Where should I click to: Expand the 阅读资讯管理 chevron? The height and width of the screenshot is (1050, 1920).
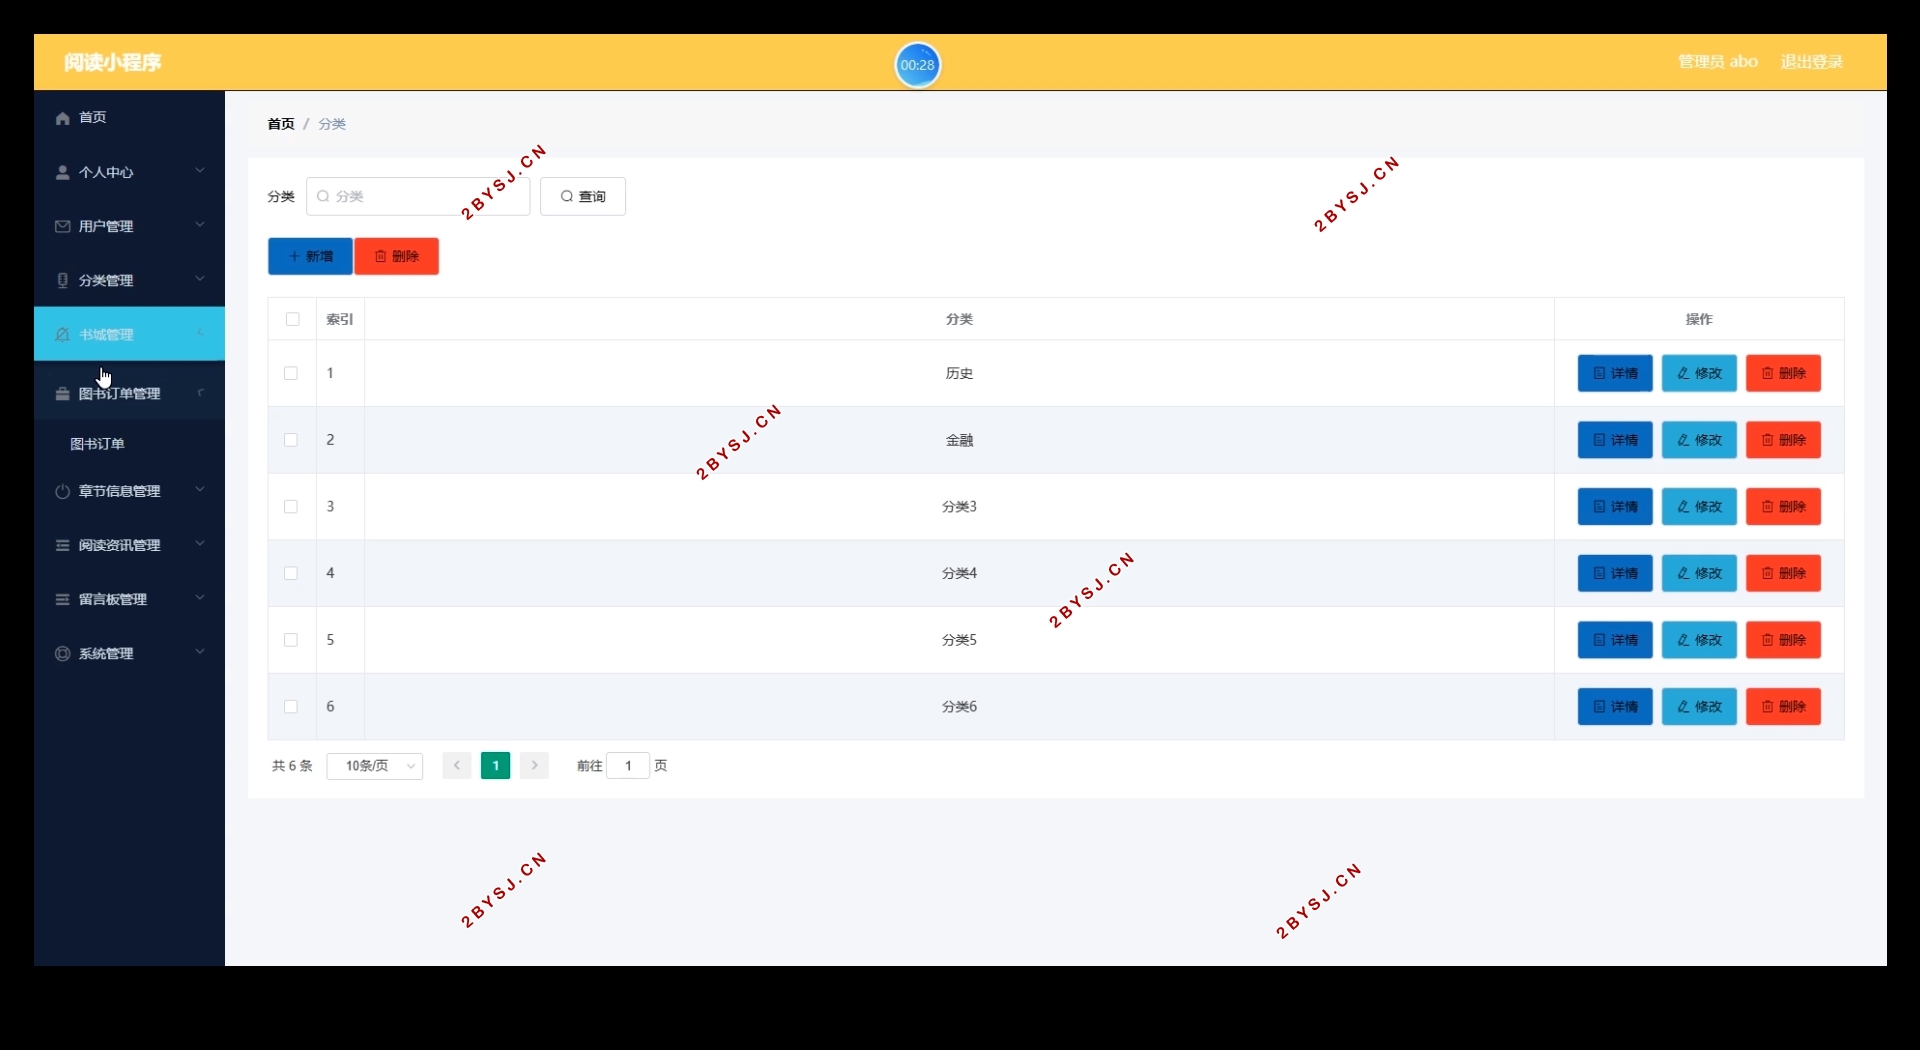(x=200, y=544)
